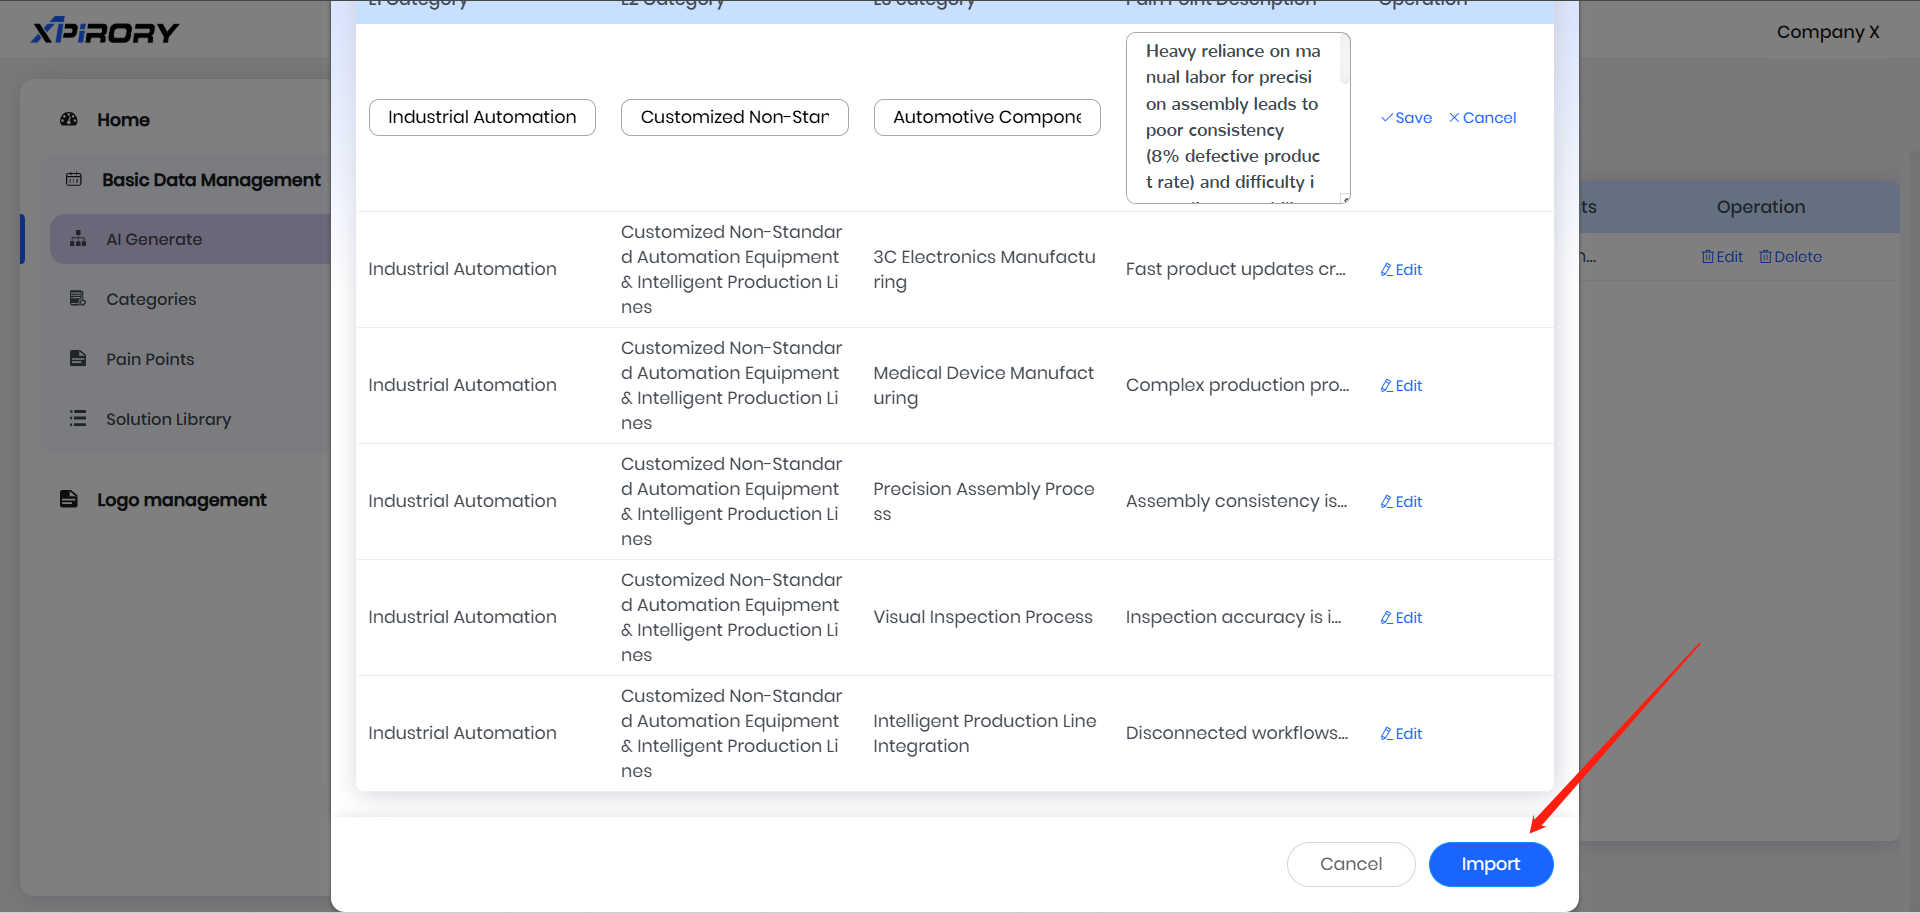Click the Industrial Automation input field
Viewport: 1920px width, 913px height.
click(x=482, y=117)
